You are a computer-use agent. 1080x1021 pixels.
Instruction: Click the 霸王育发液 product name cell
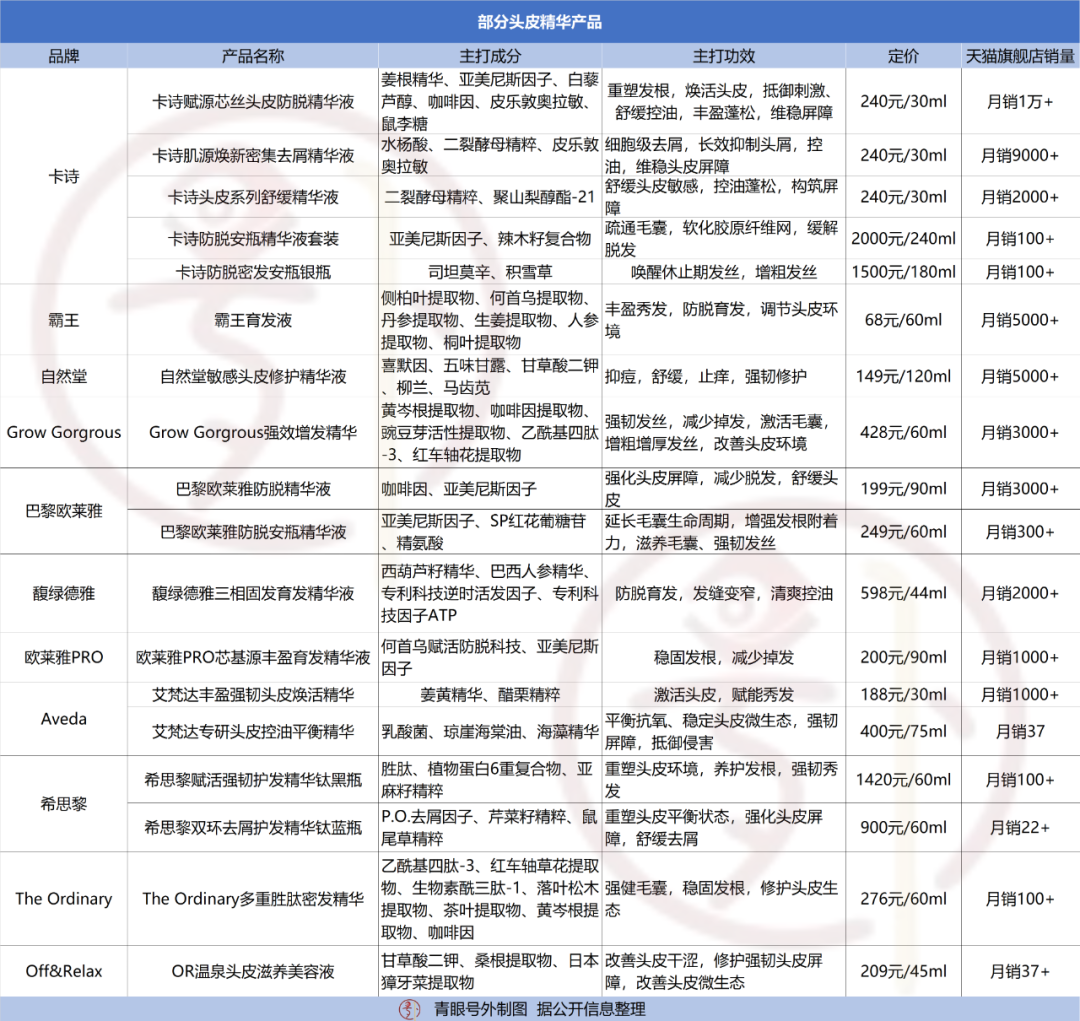point(252,320)
